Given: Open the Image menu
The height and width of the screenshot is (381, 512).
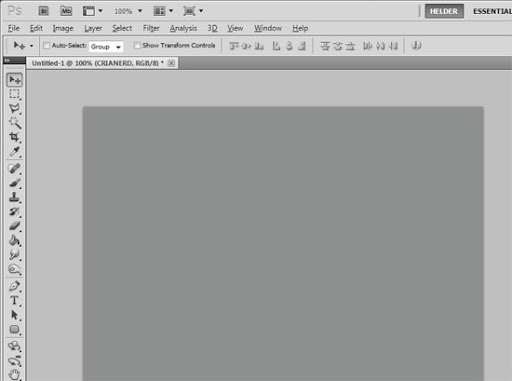Looking at the screenshot, I should click(x=63, y=28).
